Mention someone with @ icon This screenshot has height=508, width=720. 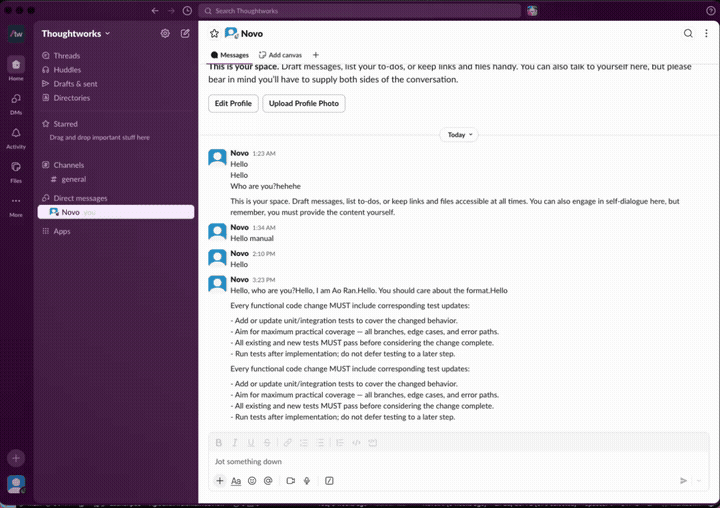point(268,480)
